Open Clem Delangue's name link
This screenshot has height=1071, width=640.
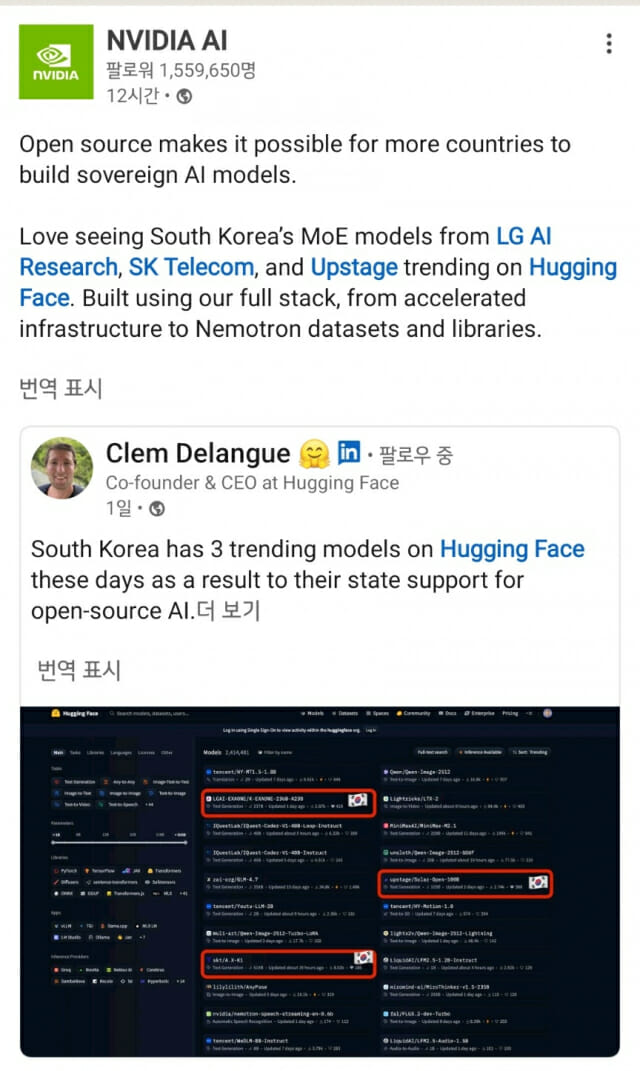[198, 454]
